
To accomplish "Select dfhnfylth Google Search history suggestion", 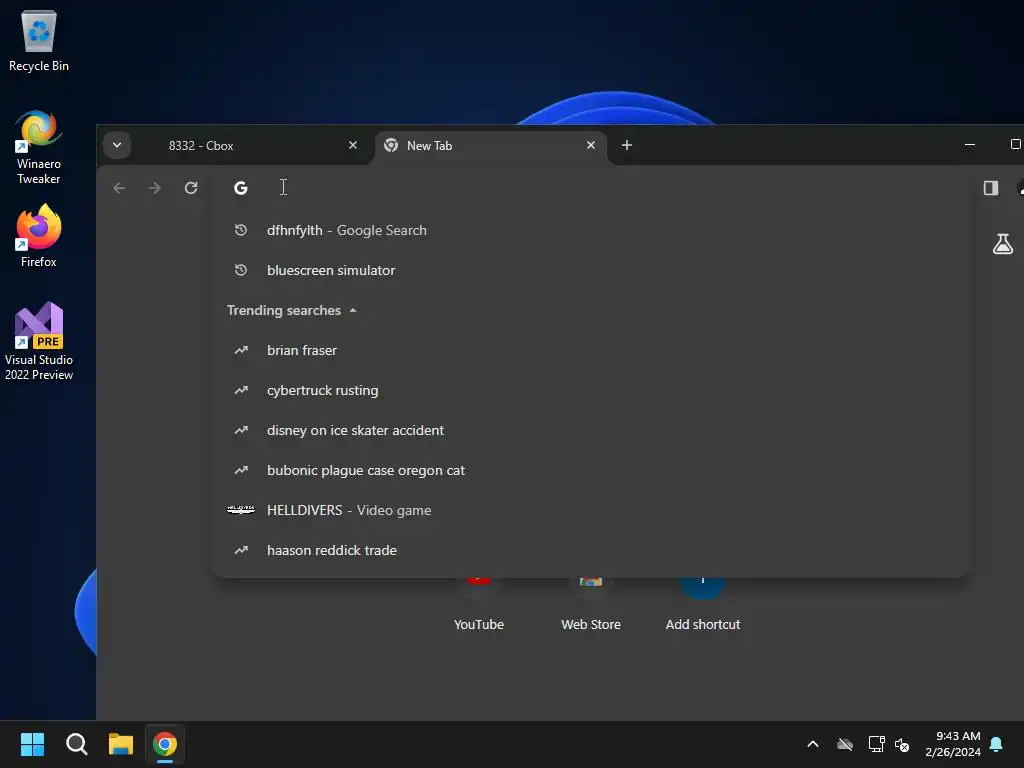I will coord(591,231).
